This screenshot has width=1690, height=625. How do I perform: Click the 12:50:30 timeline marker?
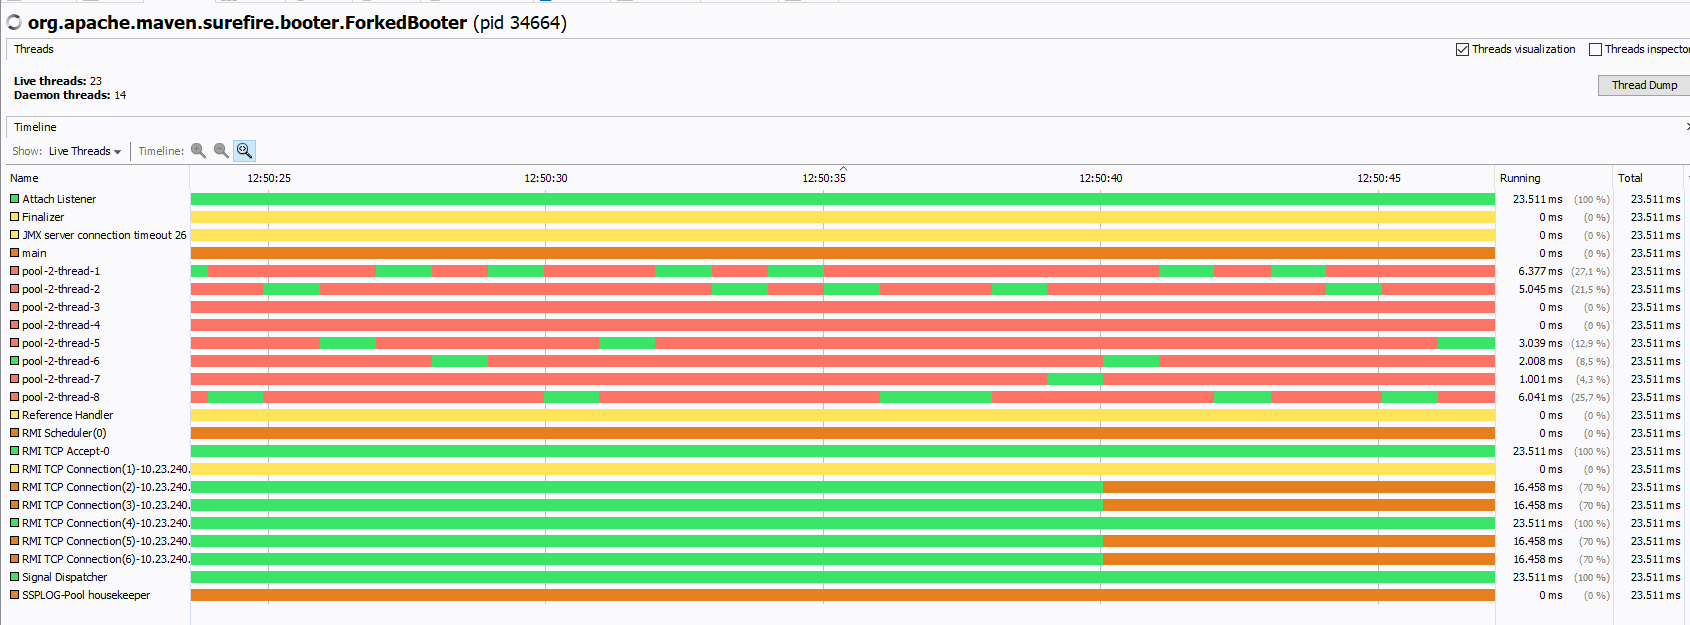pos(546,178)
